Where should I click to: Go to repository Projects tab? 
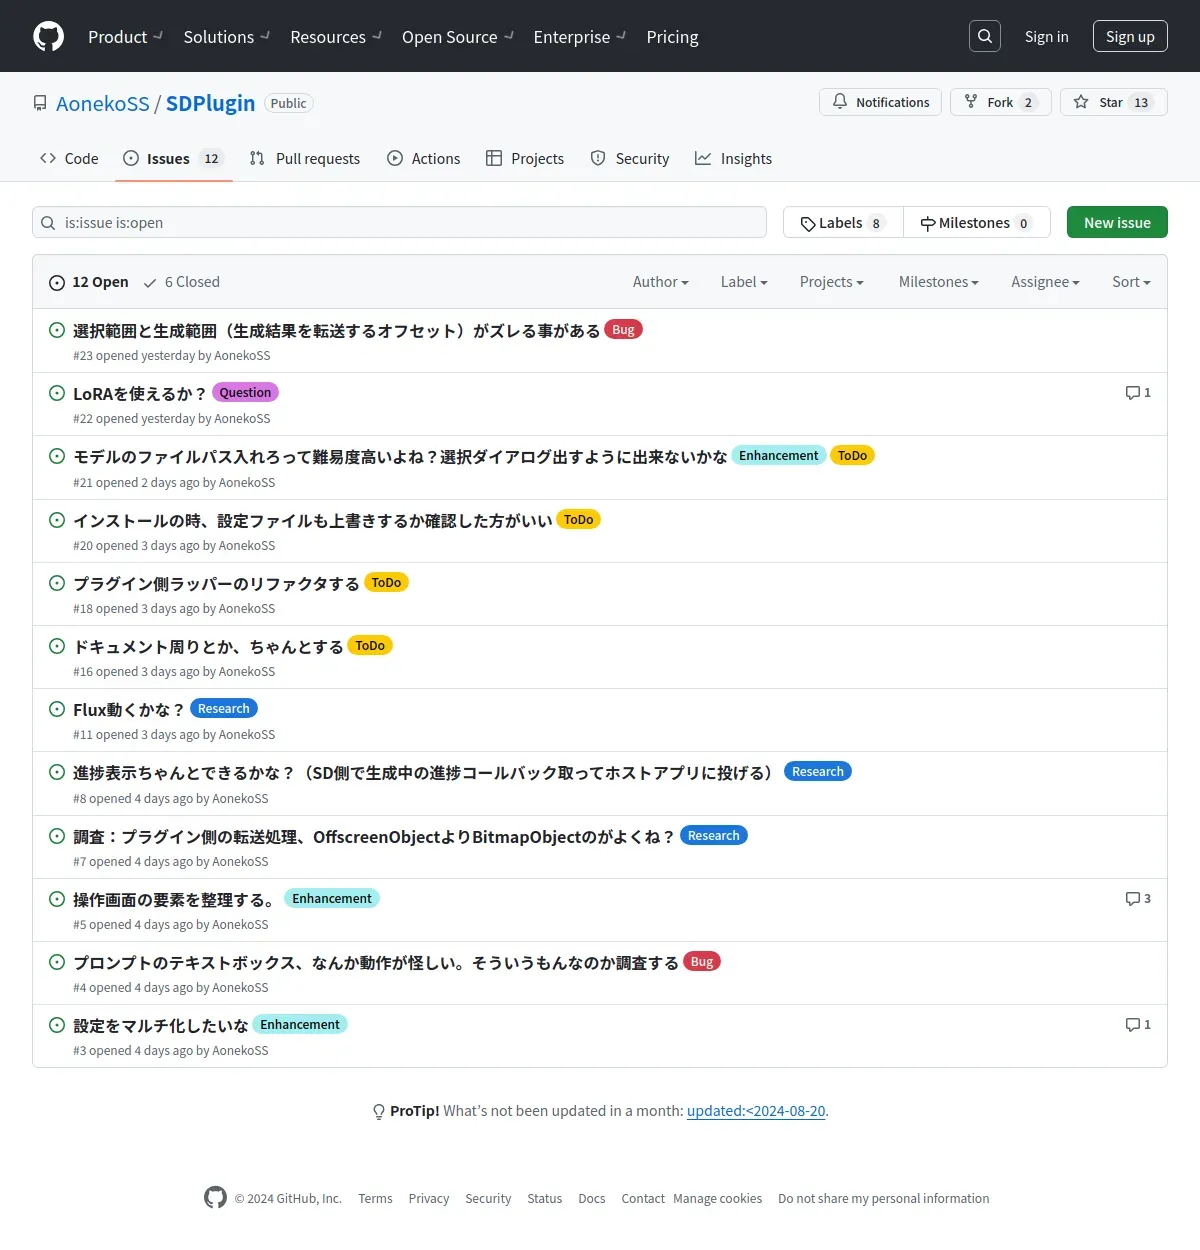pos(525,158)
